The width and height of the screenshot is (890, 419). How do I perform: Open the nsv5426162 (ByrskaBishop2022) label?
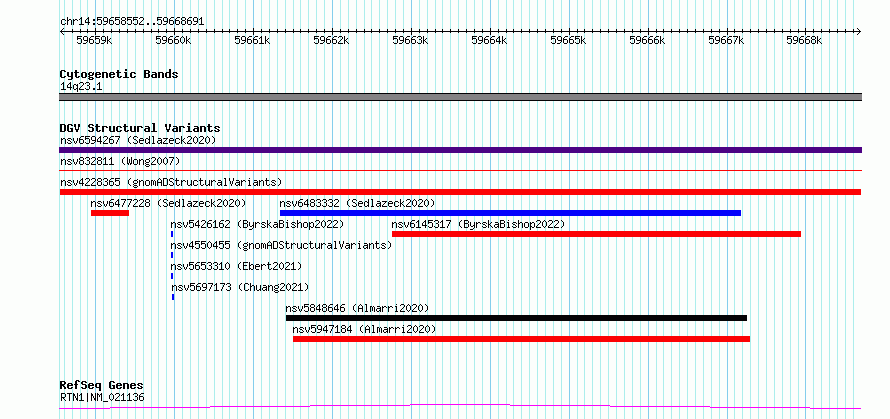point(257,224)
